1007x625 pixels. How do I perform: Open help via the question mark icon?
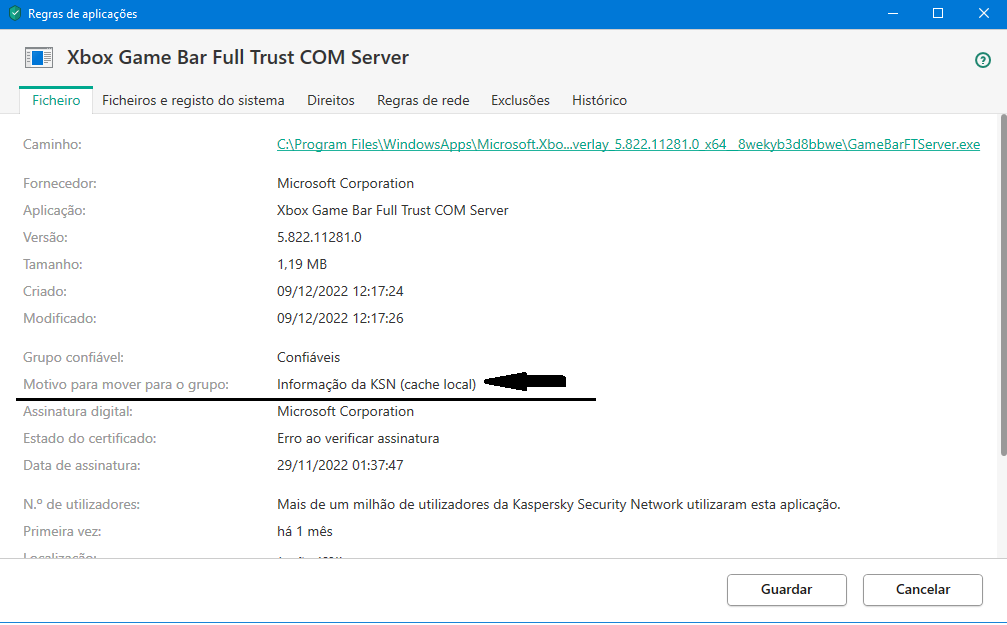click(x=983, y=60)
